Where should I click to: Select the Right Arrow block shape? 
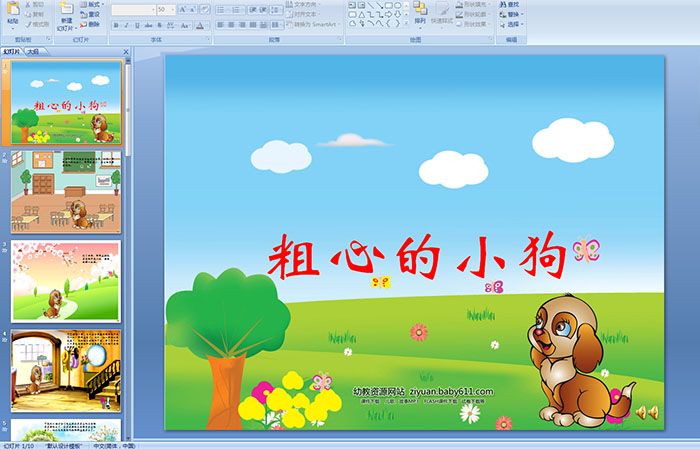coord(388,15)
